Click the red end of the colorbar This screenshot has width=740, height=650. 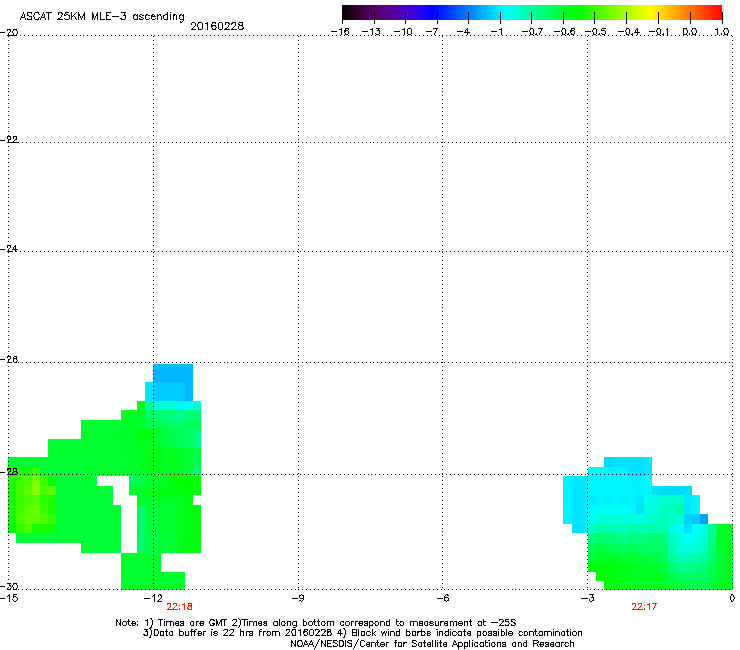tap(715, 13)
